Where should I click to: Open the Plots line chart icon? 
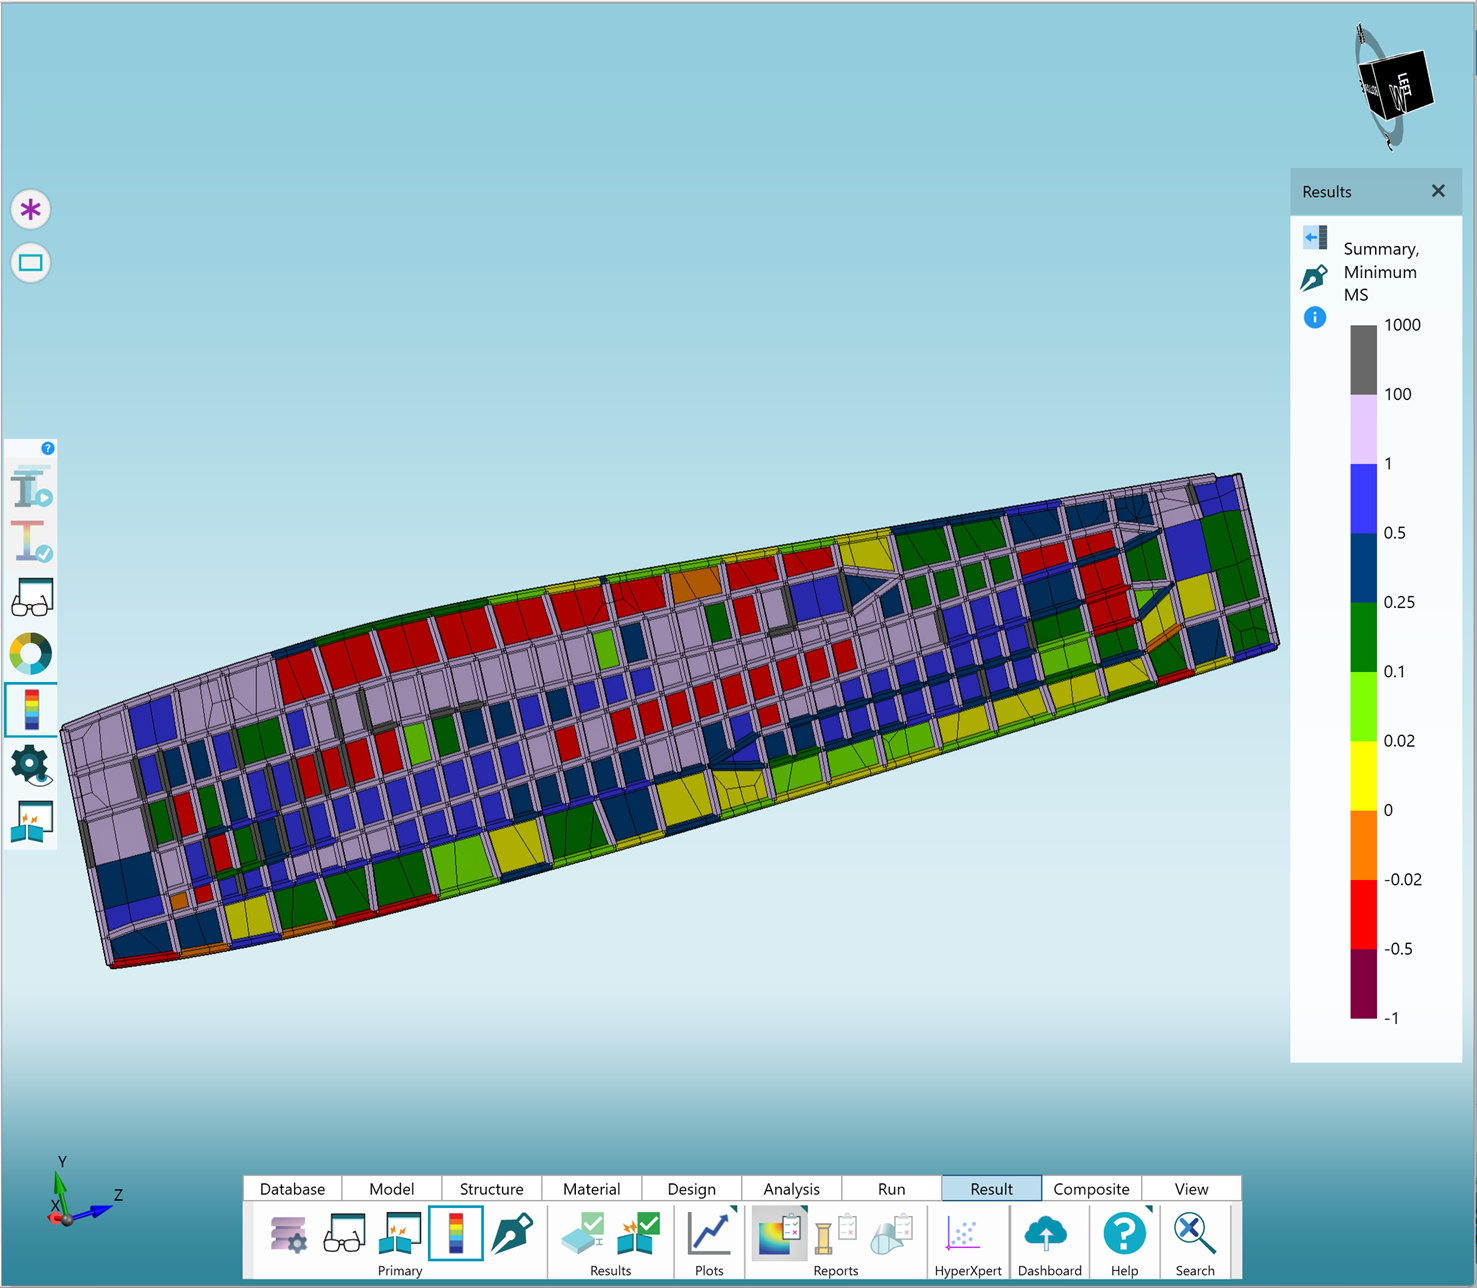click(709, 1234)
